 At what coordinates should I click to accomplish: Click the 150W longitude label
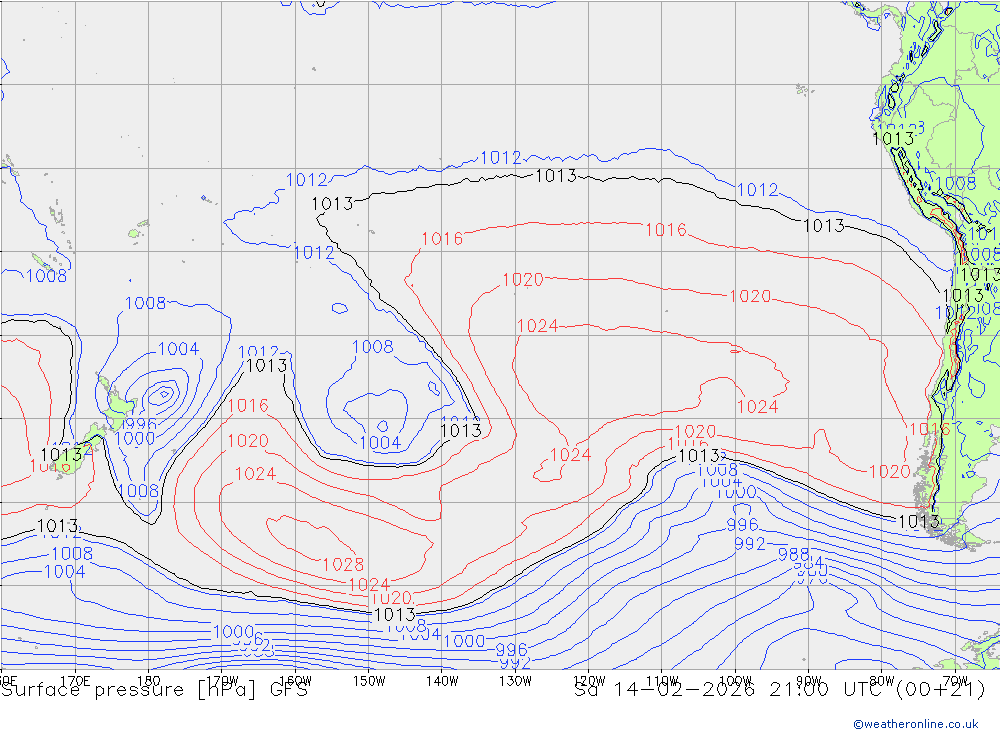[x=369, y=681]
